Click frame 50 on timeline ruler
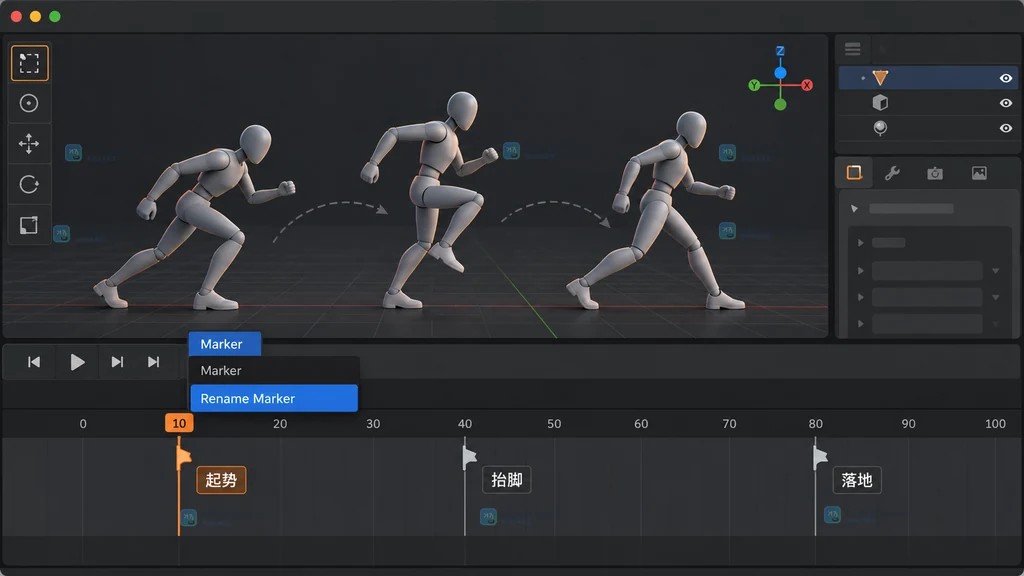This screenshot has height=576, width=1024. 554,424
